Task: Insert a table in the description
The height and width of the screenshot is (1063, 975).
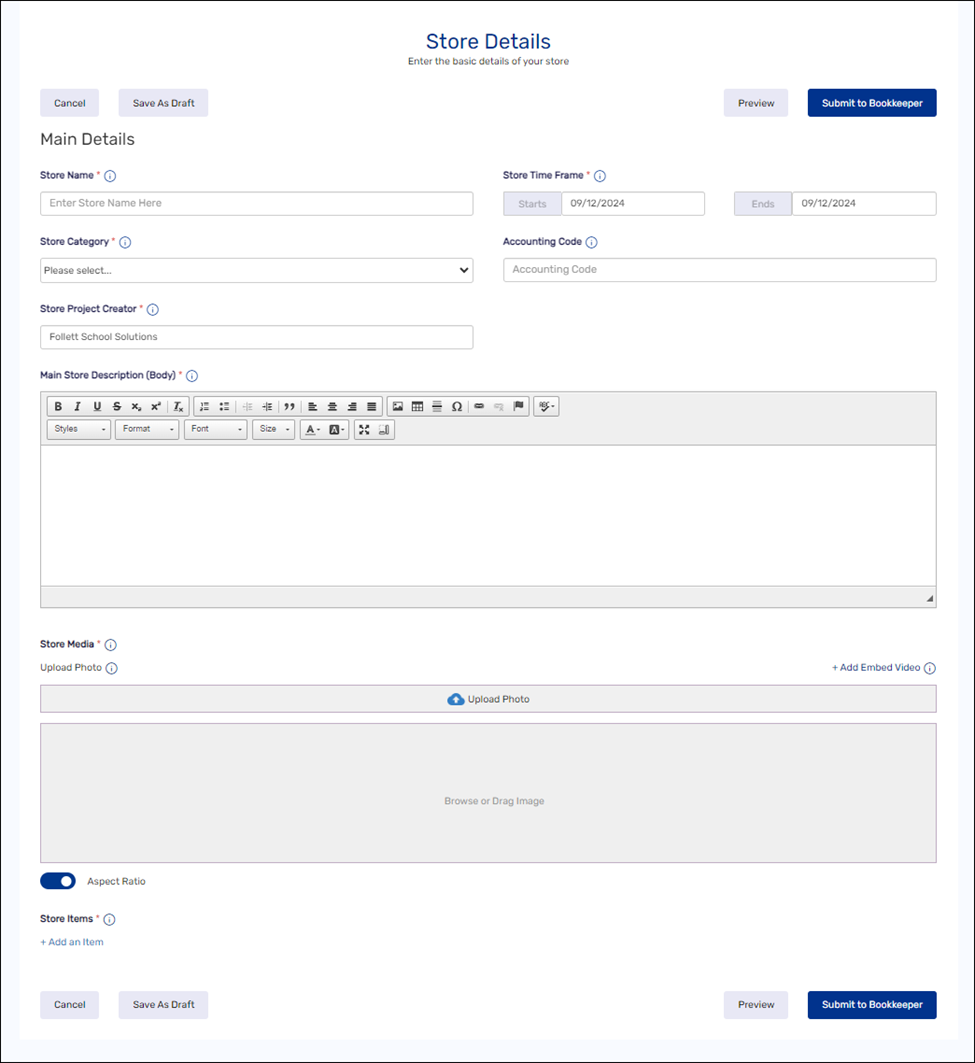Action: pyautogui.click(x=418, y=407)
